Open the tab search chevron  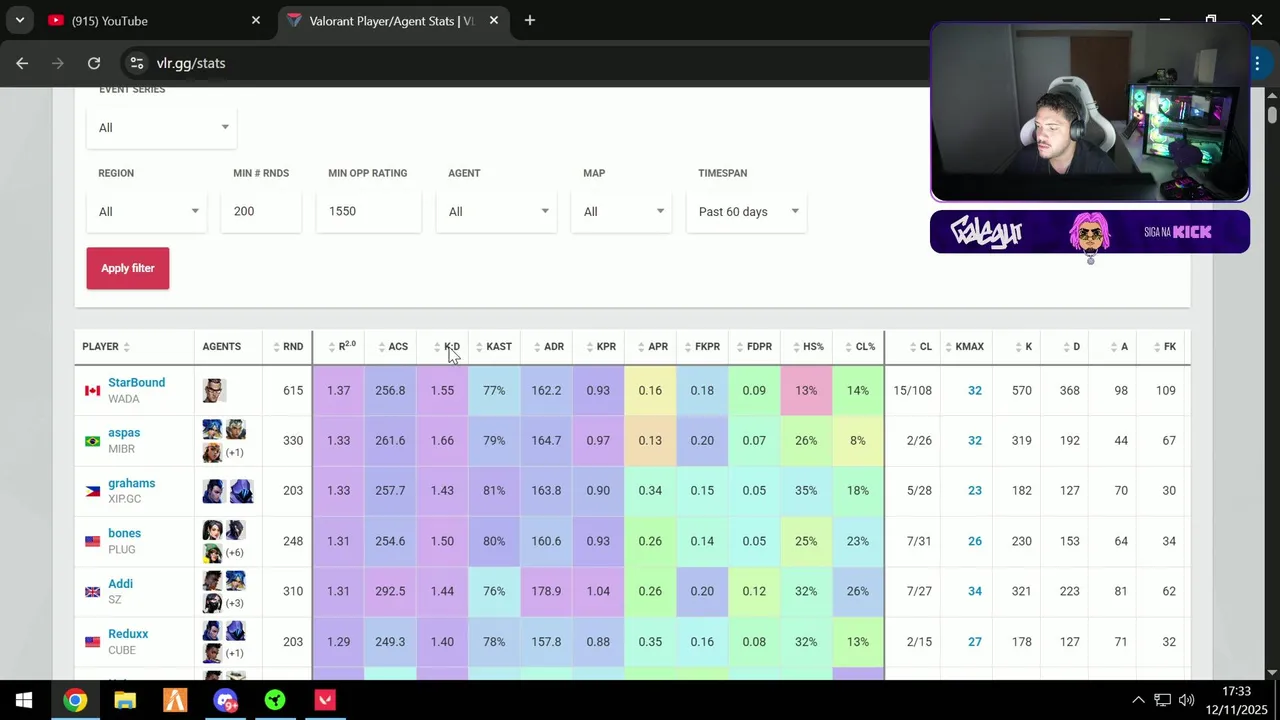[19, 20]
